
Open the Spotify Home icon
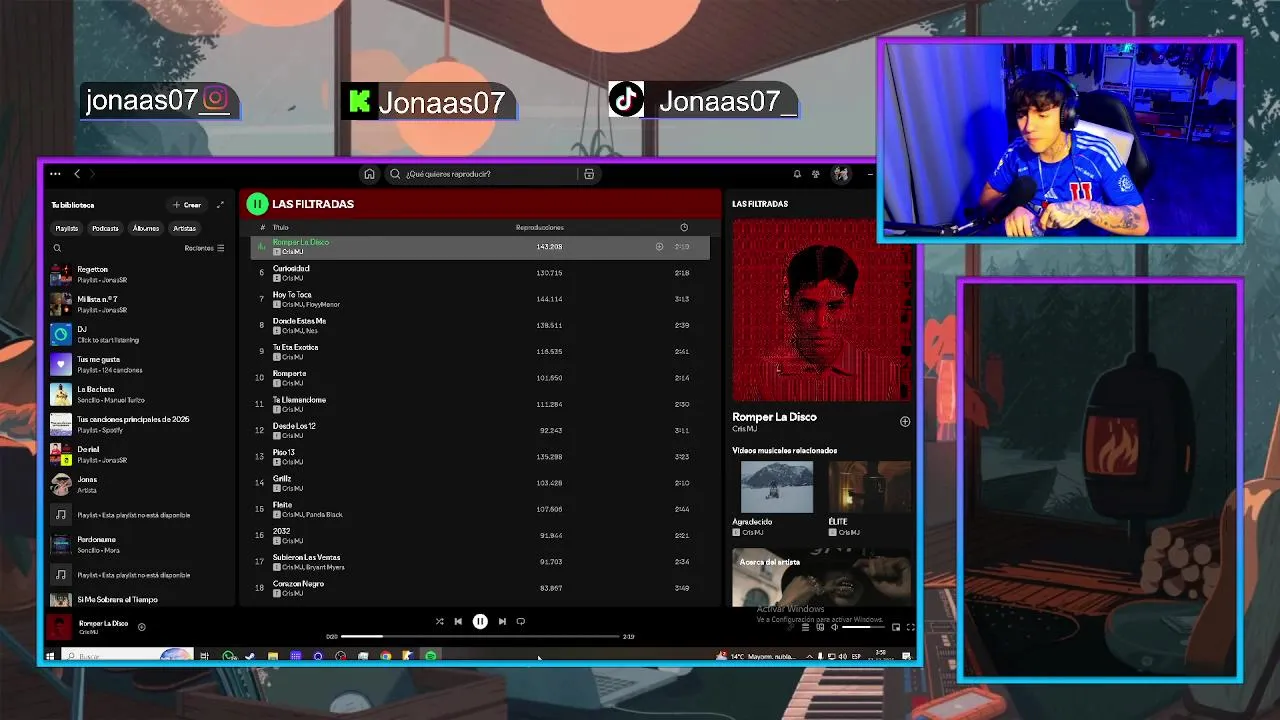point(369,174)
